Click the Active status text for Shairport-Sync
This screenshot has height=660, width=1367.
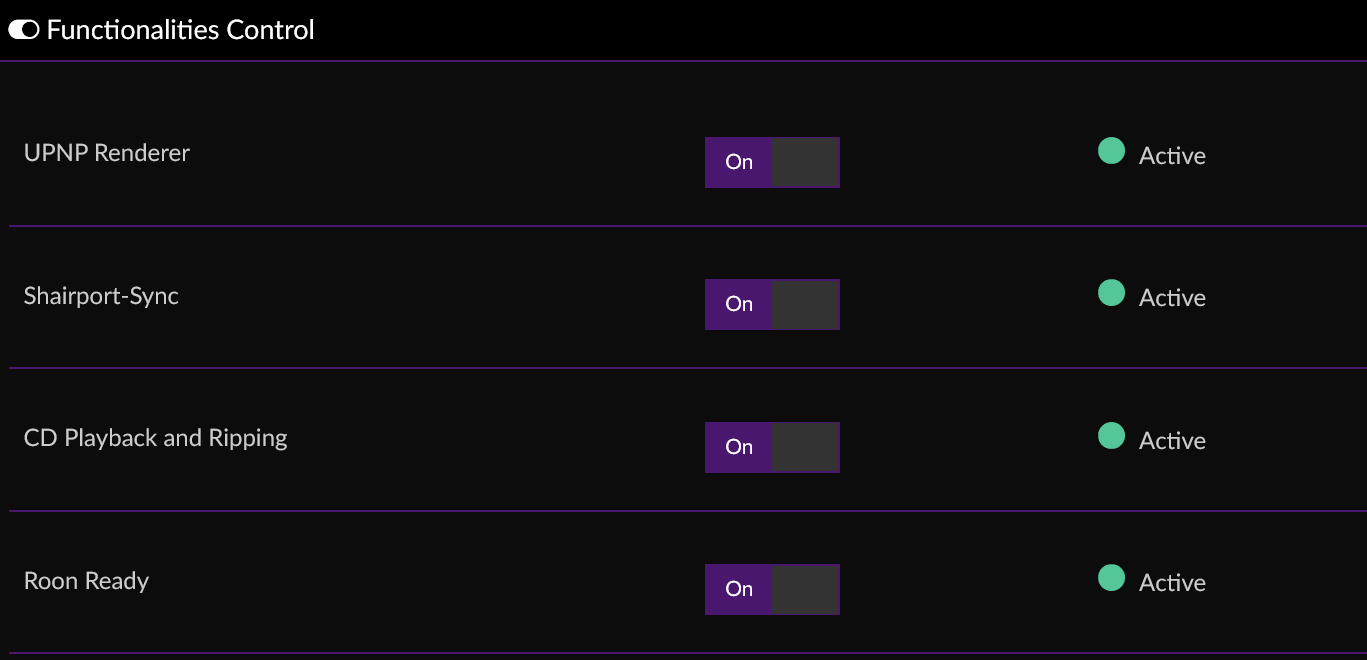pyautogui.click(x=1172, y=298)
